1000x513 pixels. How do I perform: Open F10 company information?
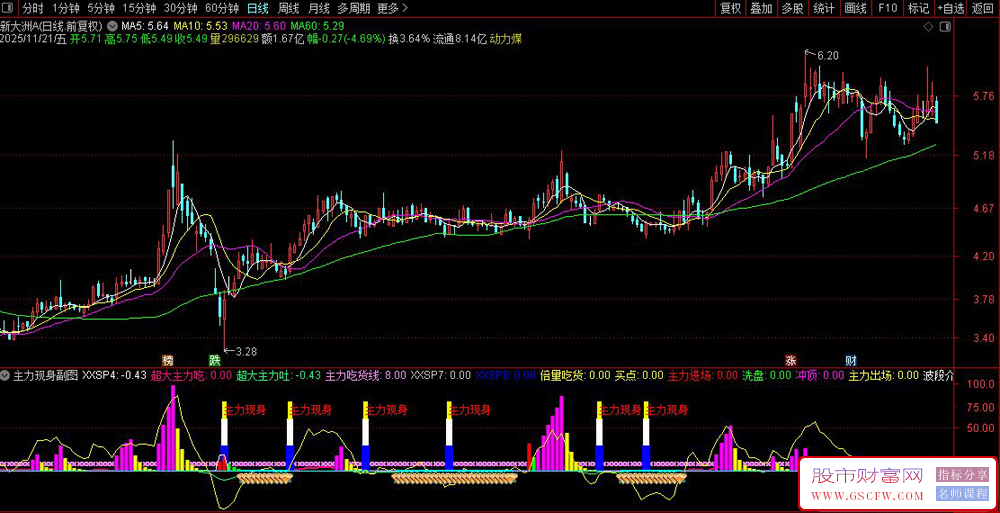point(887,9)
